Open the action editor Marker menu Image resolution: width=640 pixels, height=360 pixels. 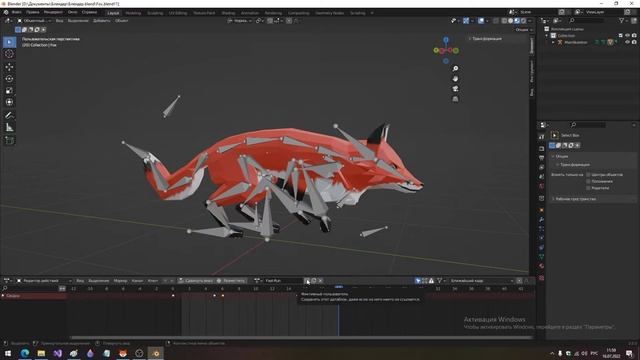120,281
